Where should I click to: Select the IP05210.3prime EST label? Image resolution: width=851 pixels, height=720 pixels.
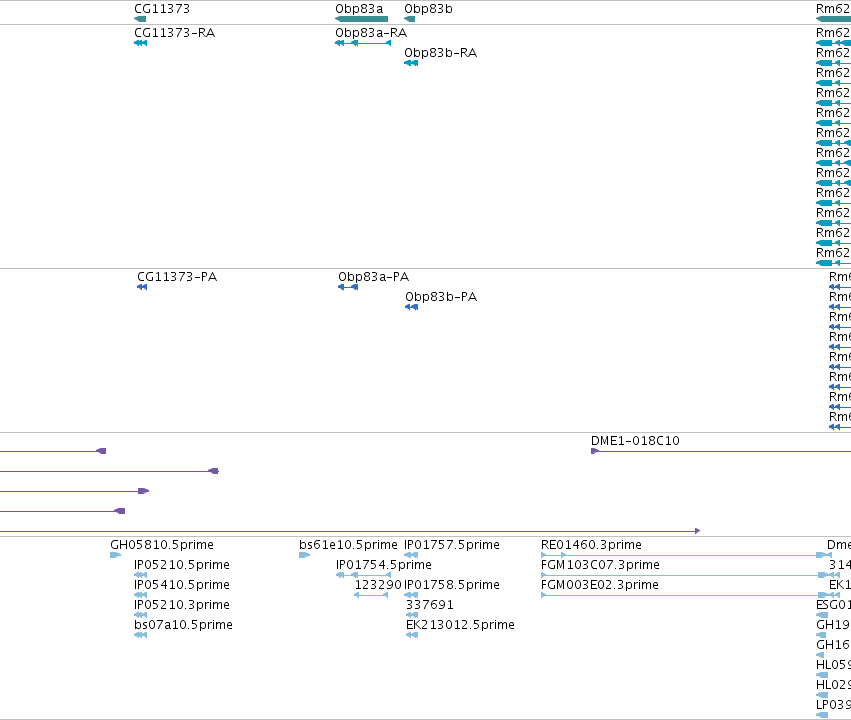182,605
